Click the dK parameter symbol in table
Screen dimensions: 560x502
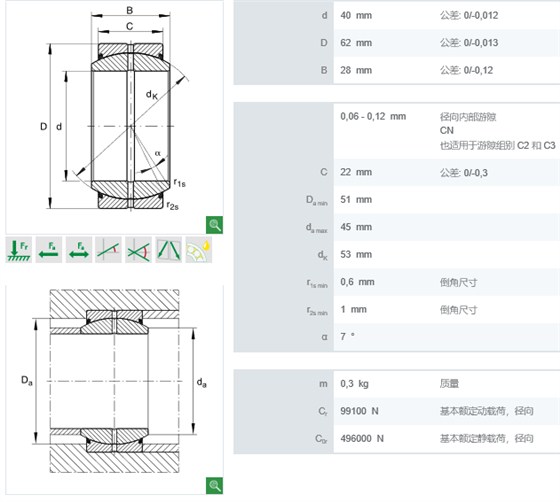[322, 255]
